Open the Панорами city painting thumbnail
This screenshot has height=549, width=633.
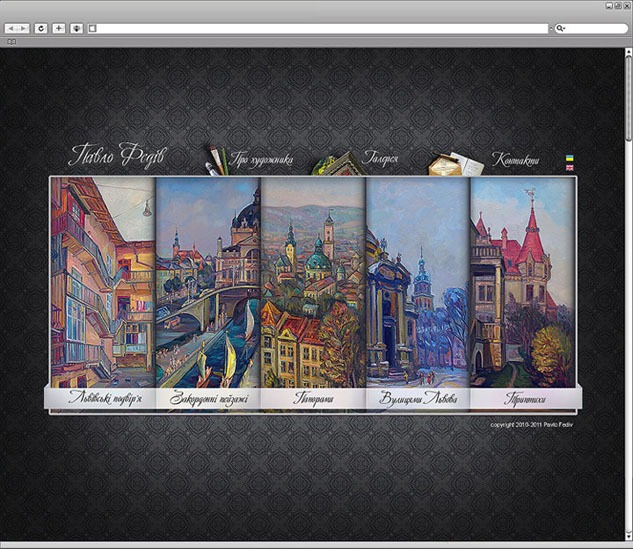pyautogui.click(x=313, y=282)
